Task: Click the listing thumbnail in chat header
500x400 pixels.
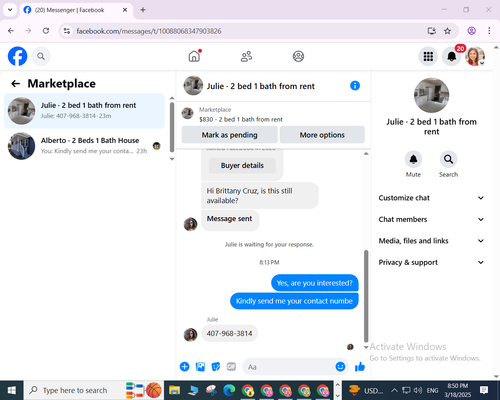Action: coord(193,86)
